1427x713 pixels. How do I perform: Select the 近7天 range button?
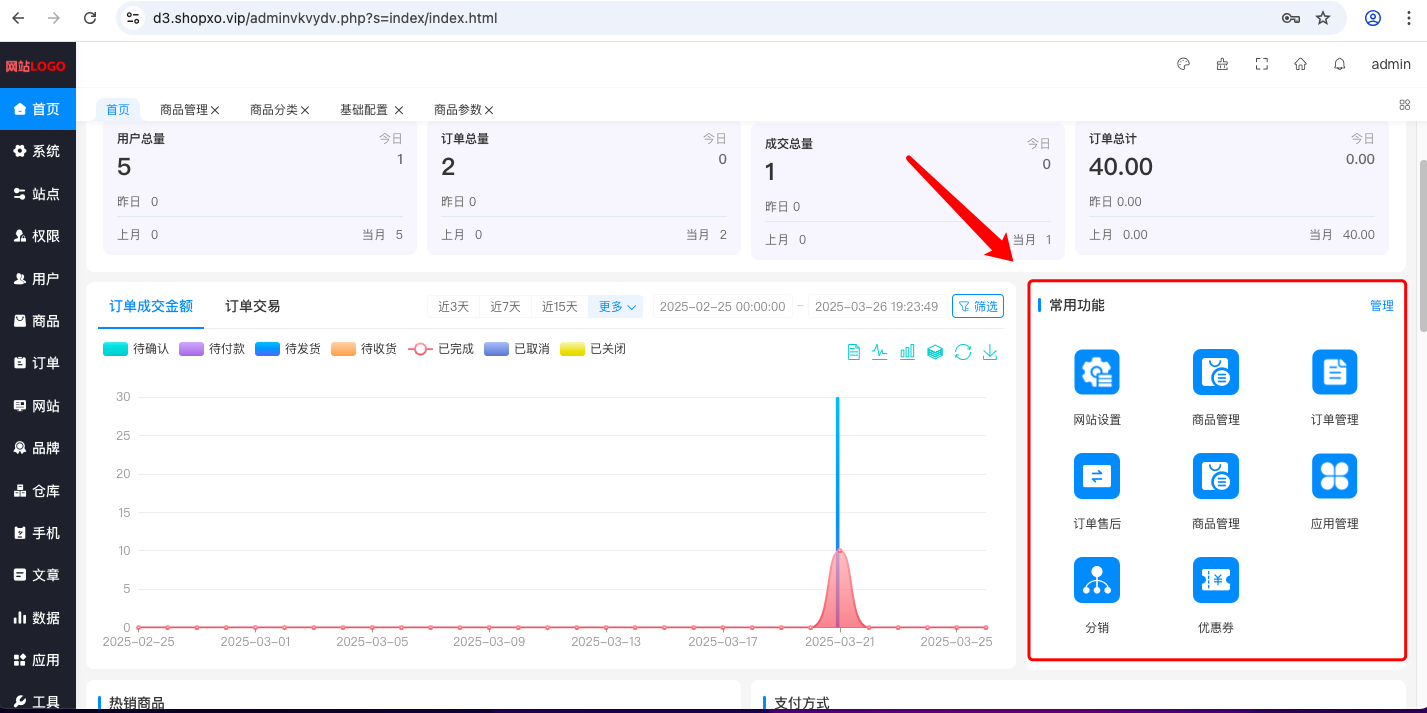(x=506, y=306)
